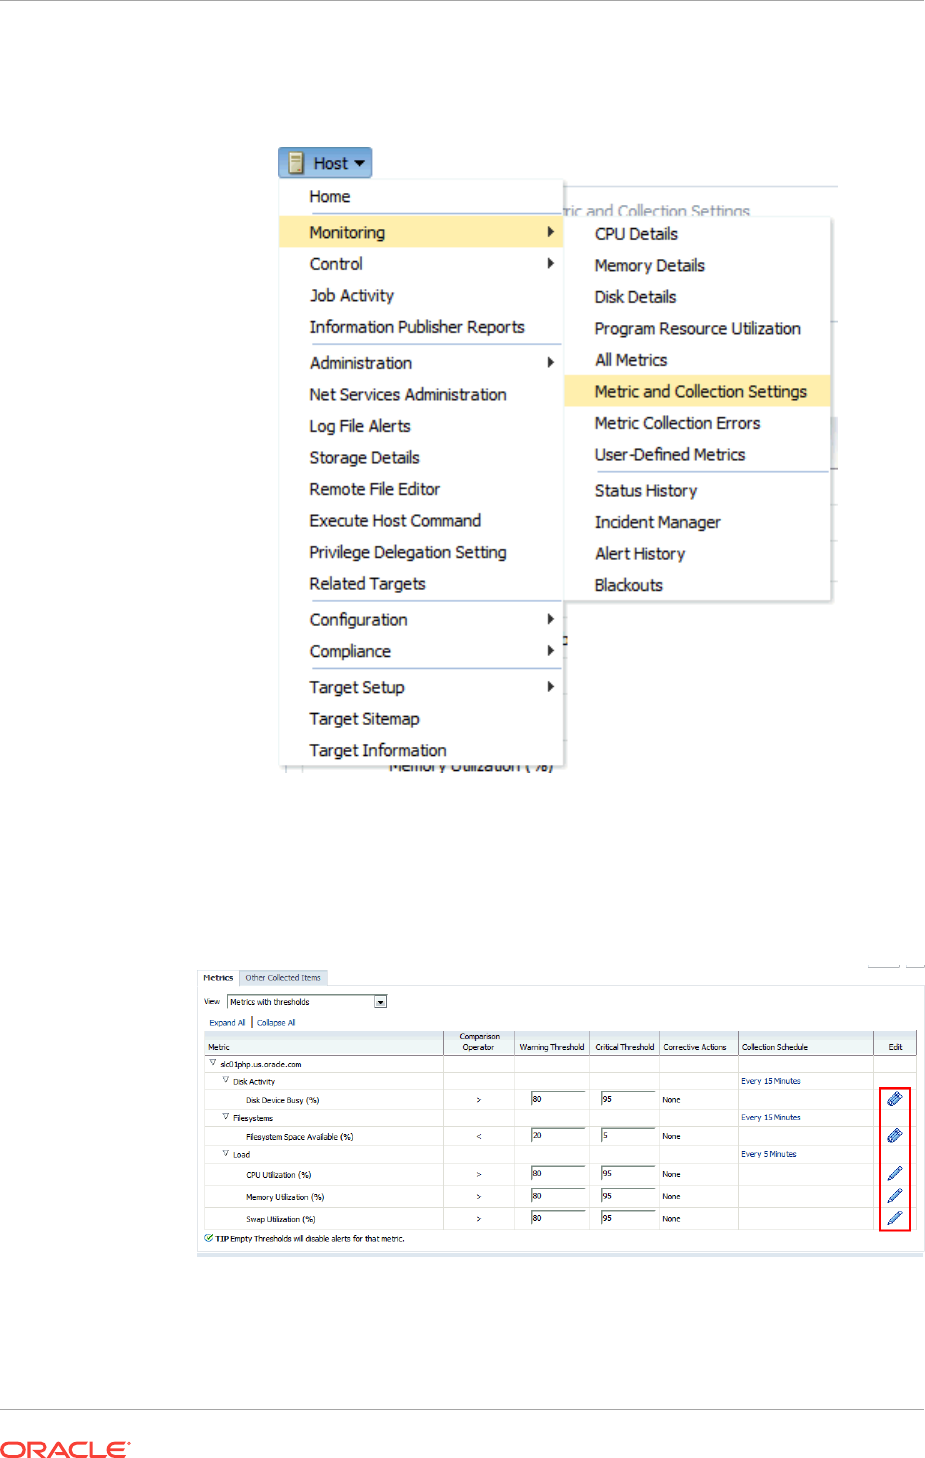Click warning threshold field for Disk Device Busy
925x1458 pixels.
(557, 1099)
